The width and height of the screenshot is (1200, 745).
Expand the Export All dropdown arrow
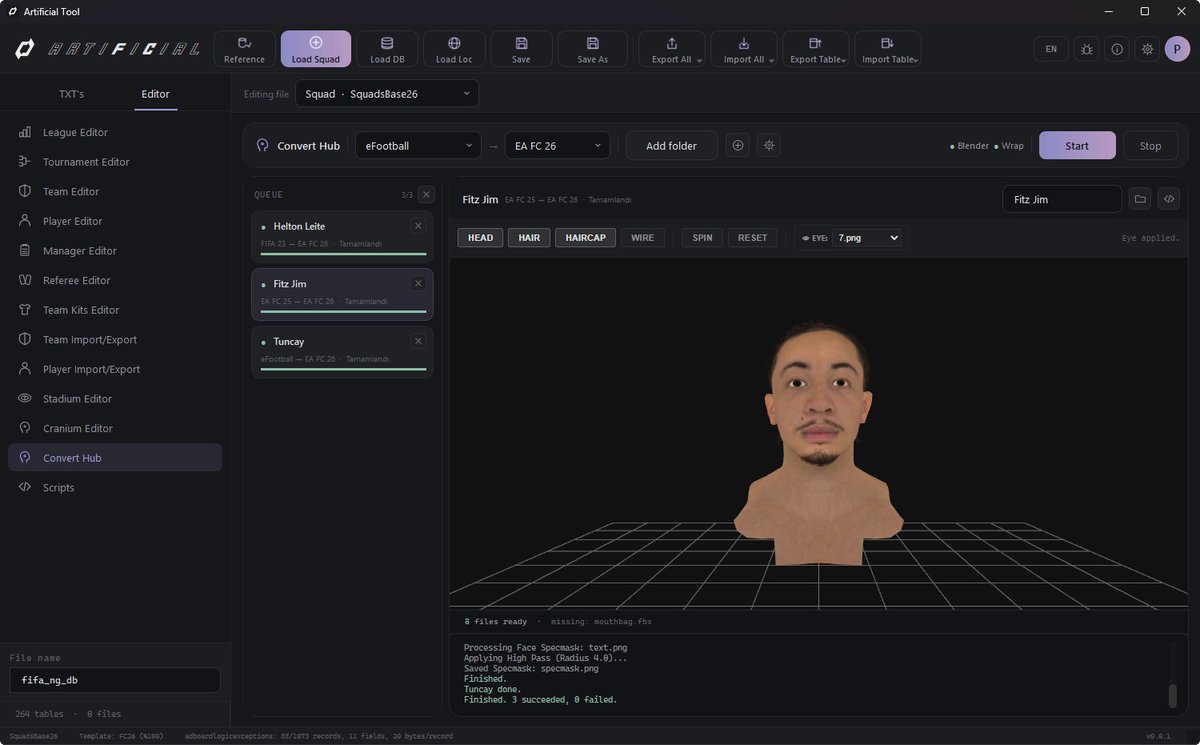point(699,61)
